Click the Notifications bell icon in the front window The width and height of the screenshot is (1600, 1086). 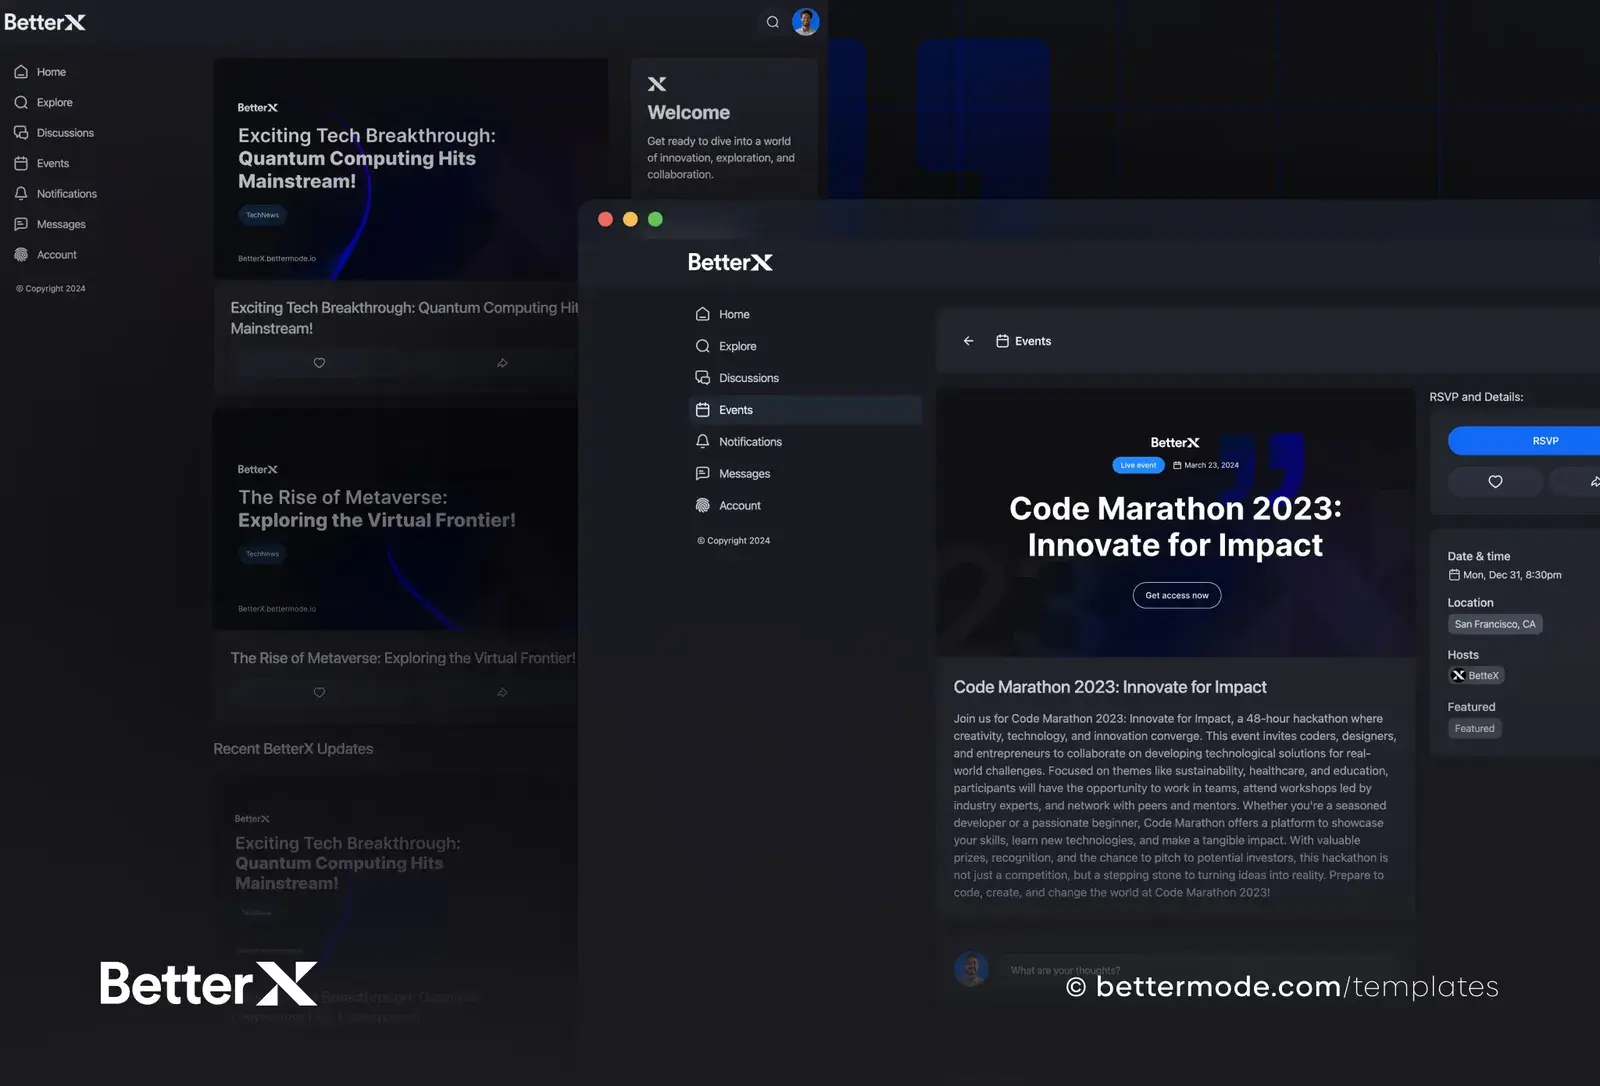click(x=703, y=441)
